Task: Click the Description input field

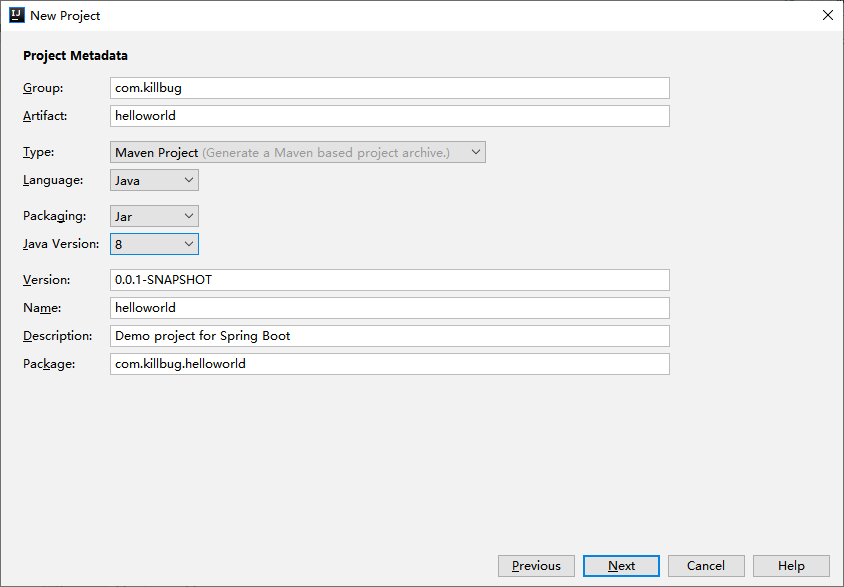Action: point(389,336)
